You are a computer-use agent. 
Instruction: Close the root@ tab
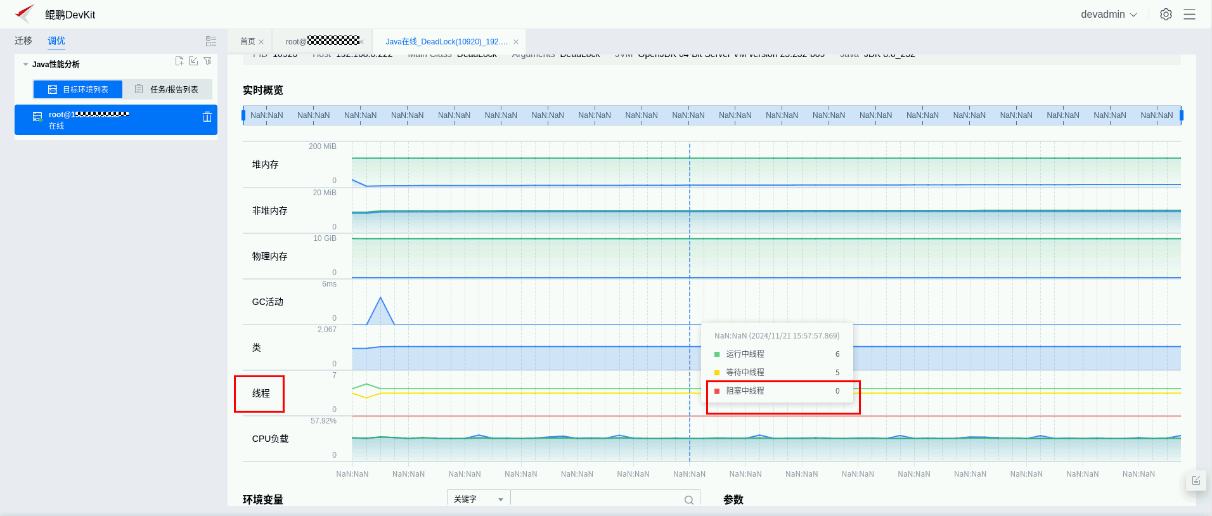(363, 42)
